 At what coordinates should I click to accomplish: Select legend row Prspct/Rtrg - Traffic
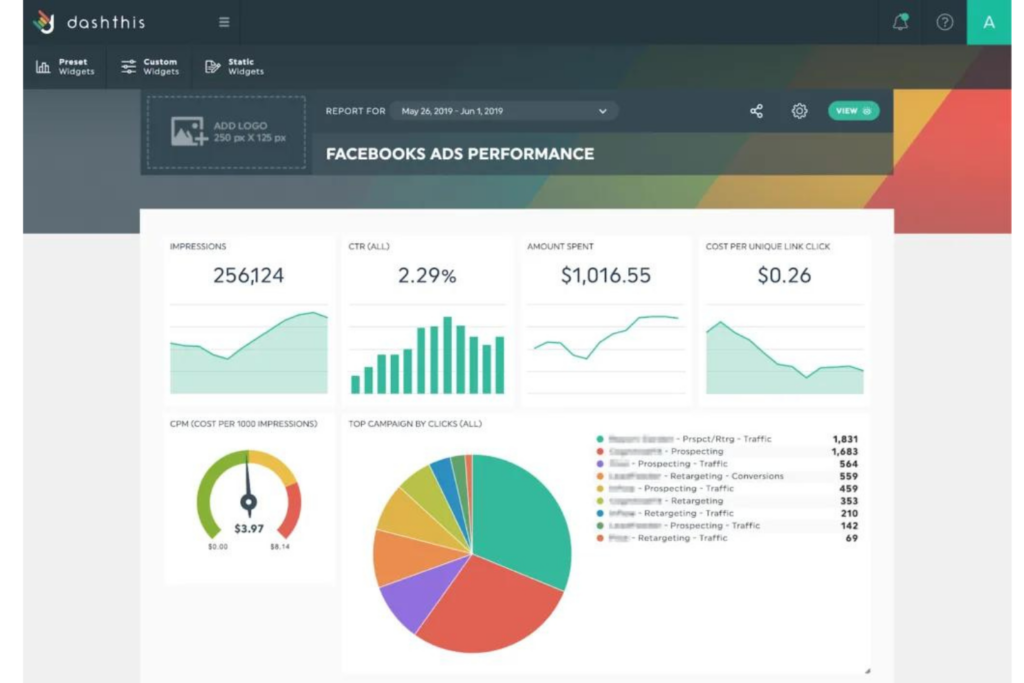pos(727,439)
